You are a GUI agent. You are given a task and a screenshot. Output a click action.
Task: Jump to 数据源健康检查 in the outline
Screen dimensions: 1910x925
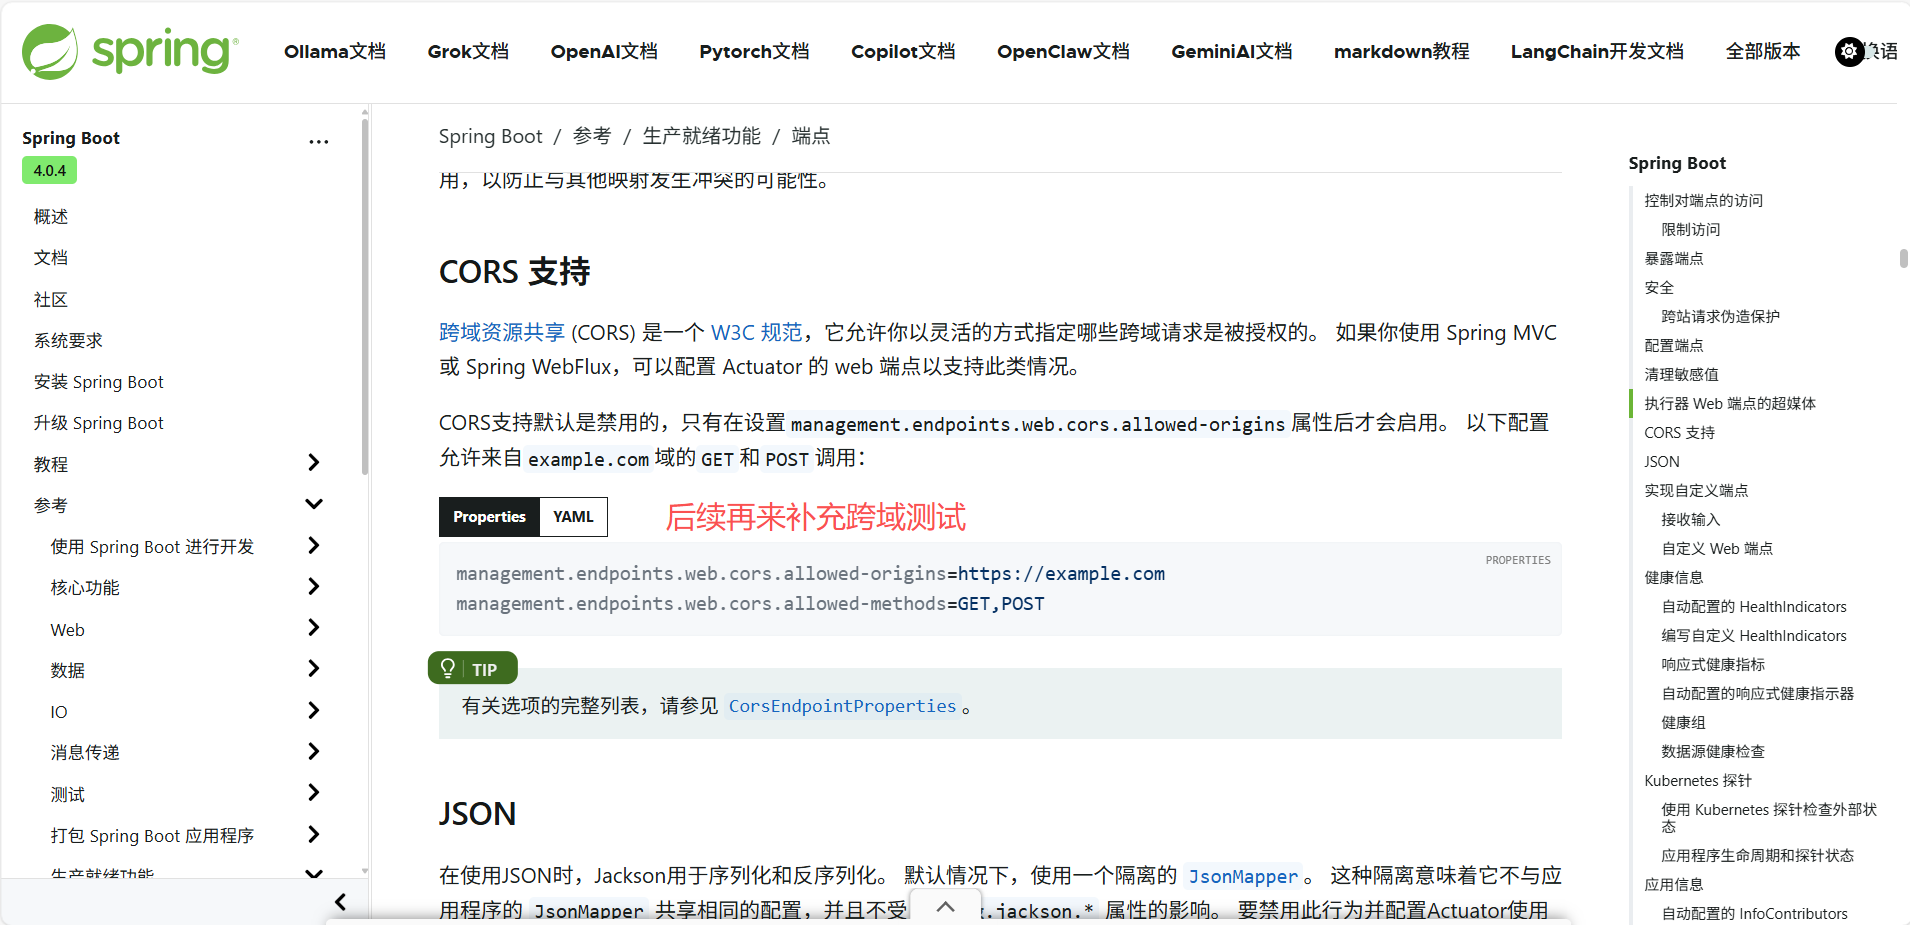coord(1713,752)
